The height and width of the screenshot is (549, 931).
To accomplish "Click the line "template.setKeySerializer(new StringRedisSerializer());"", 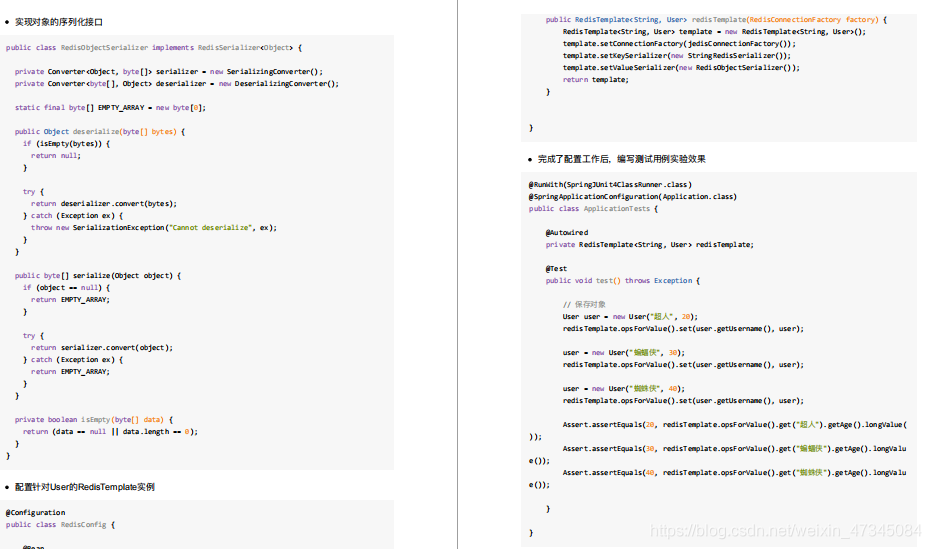I will click(x=677, y=56).
